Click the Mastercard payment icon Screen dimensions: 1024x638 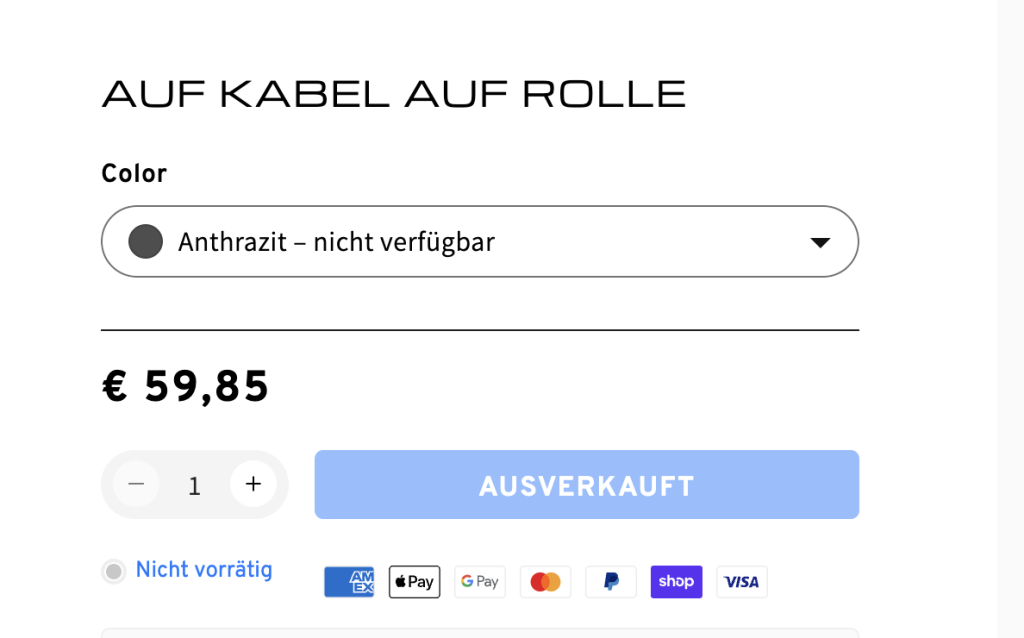click(x=545, y=582)
